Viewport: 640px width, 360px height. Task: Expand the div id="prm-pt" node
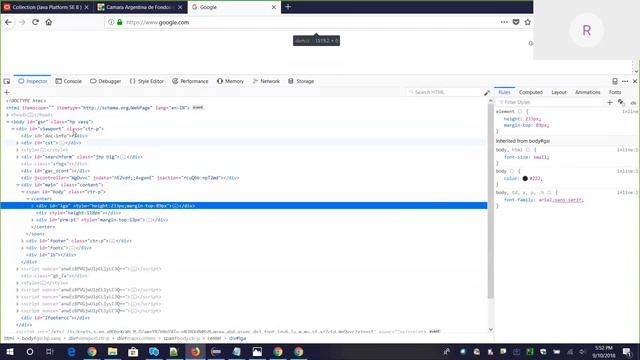click(33, 220)
